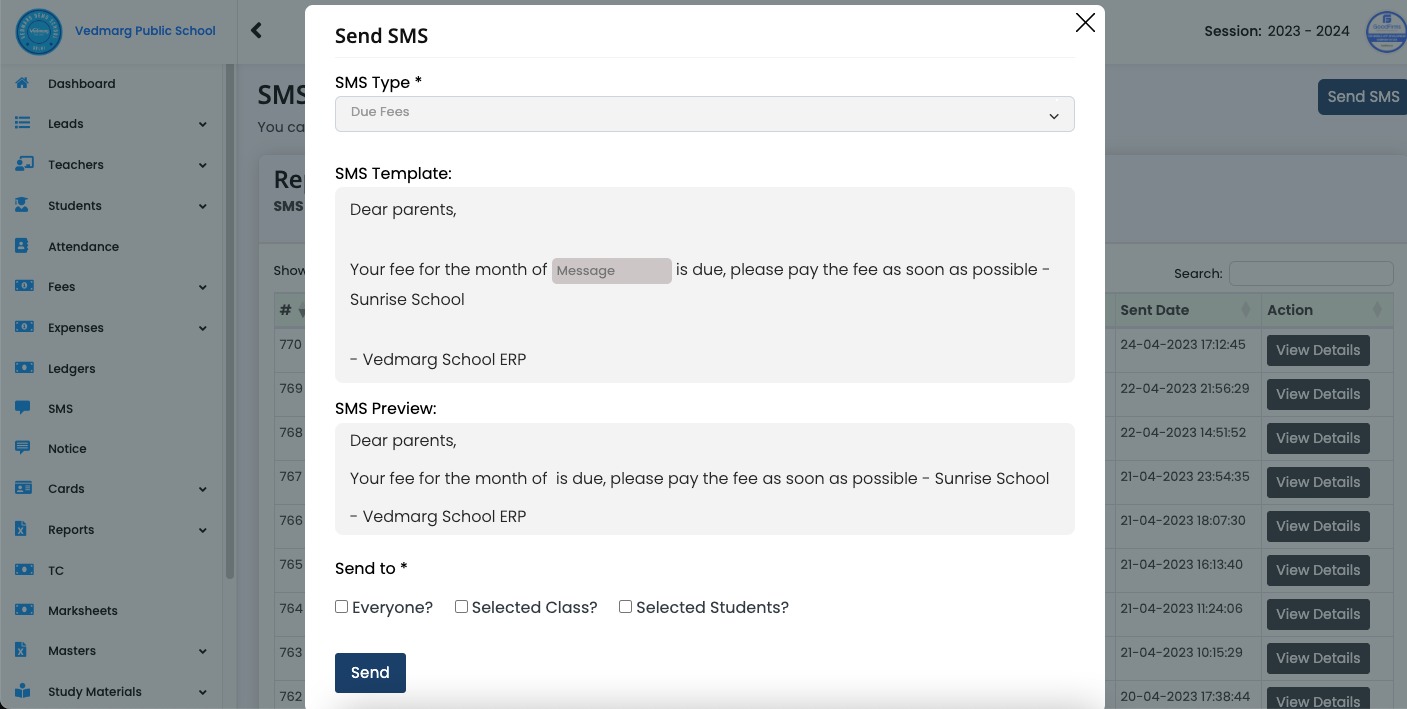Click the Send button
This screenshot has width=1407, height=709.
click(370, 672)
